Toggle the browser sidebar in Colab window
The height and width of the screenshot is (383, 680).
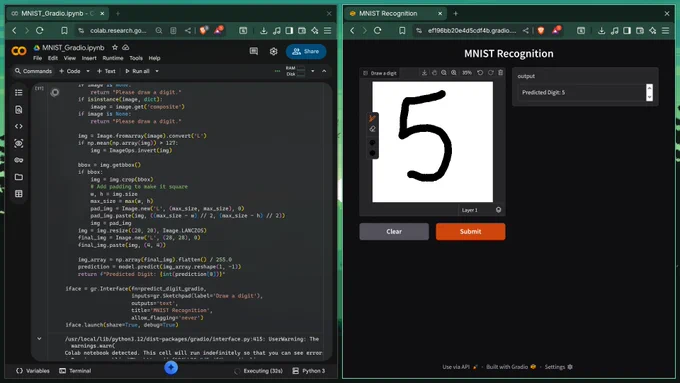(289, 30)
